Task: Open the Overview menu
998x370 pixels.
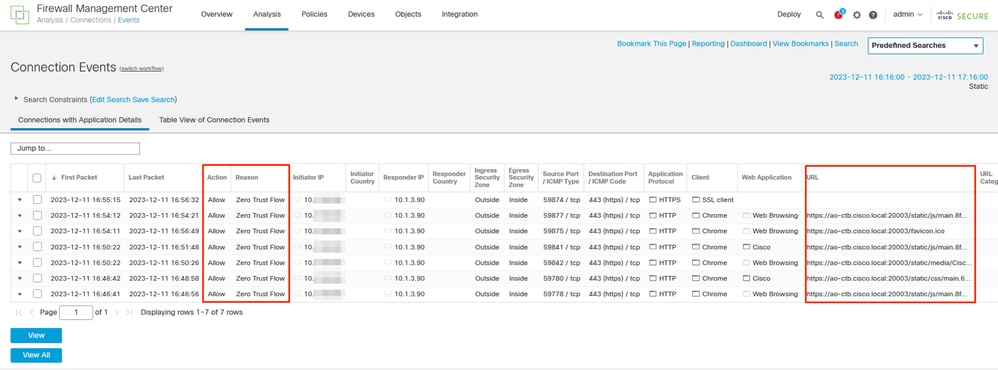Action: [216, 14]
